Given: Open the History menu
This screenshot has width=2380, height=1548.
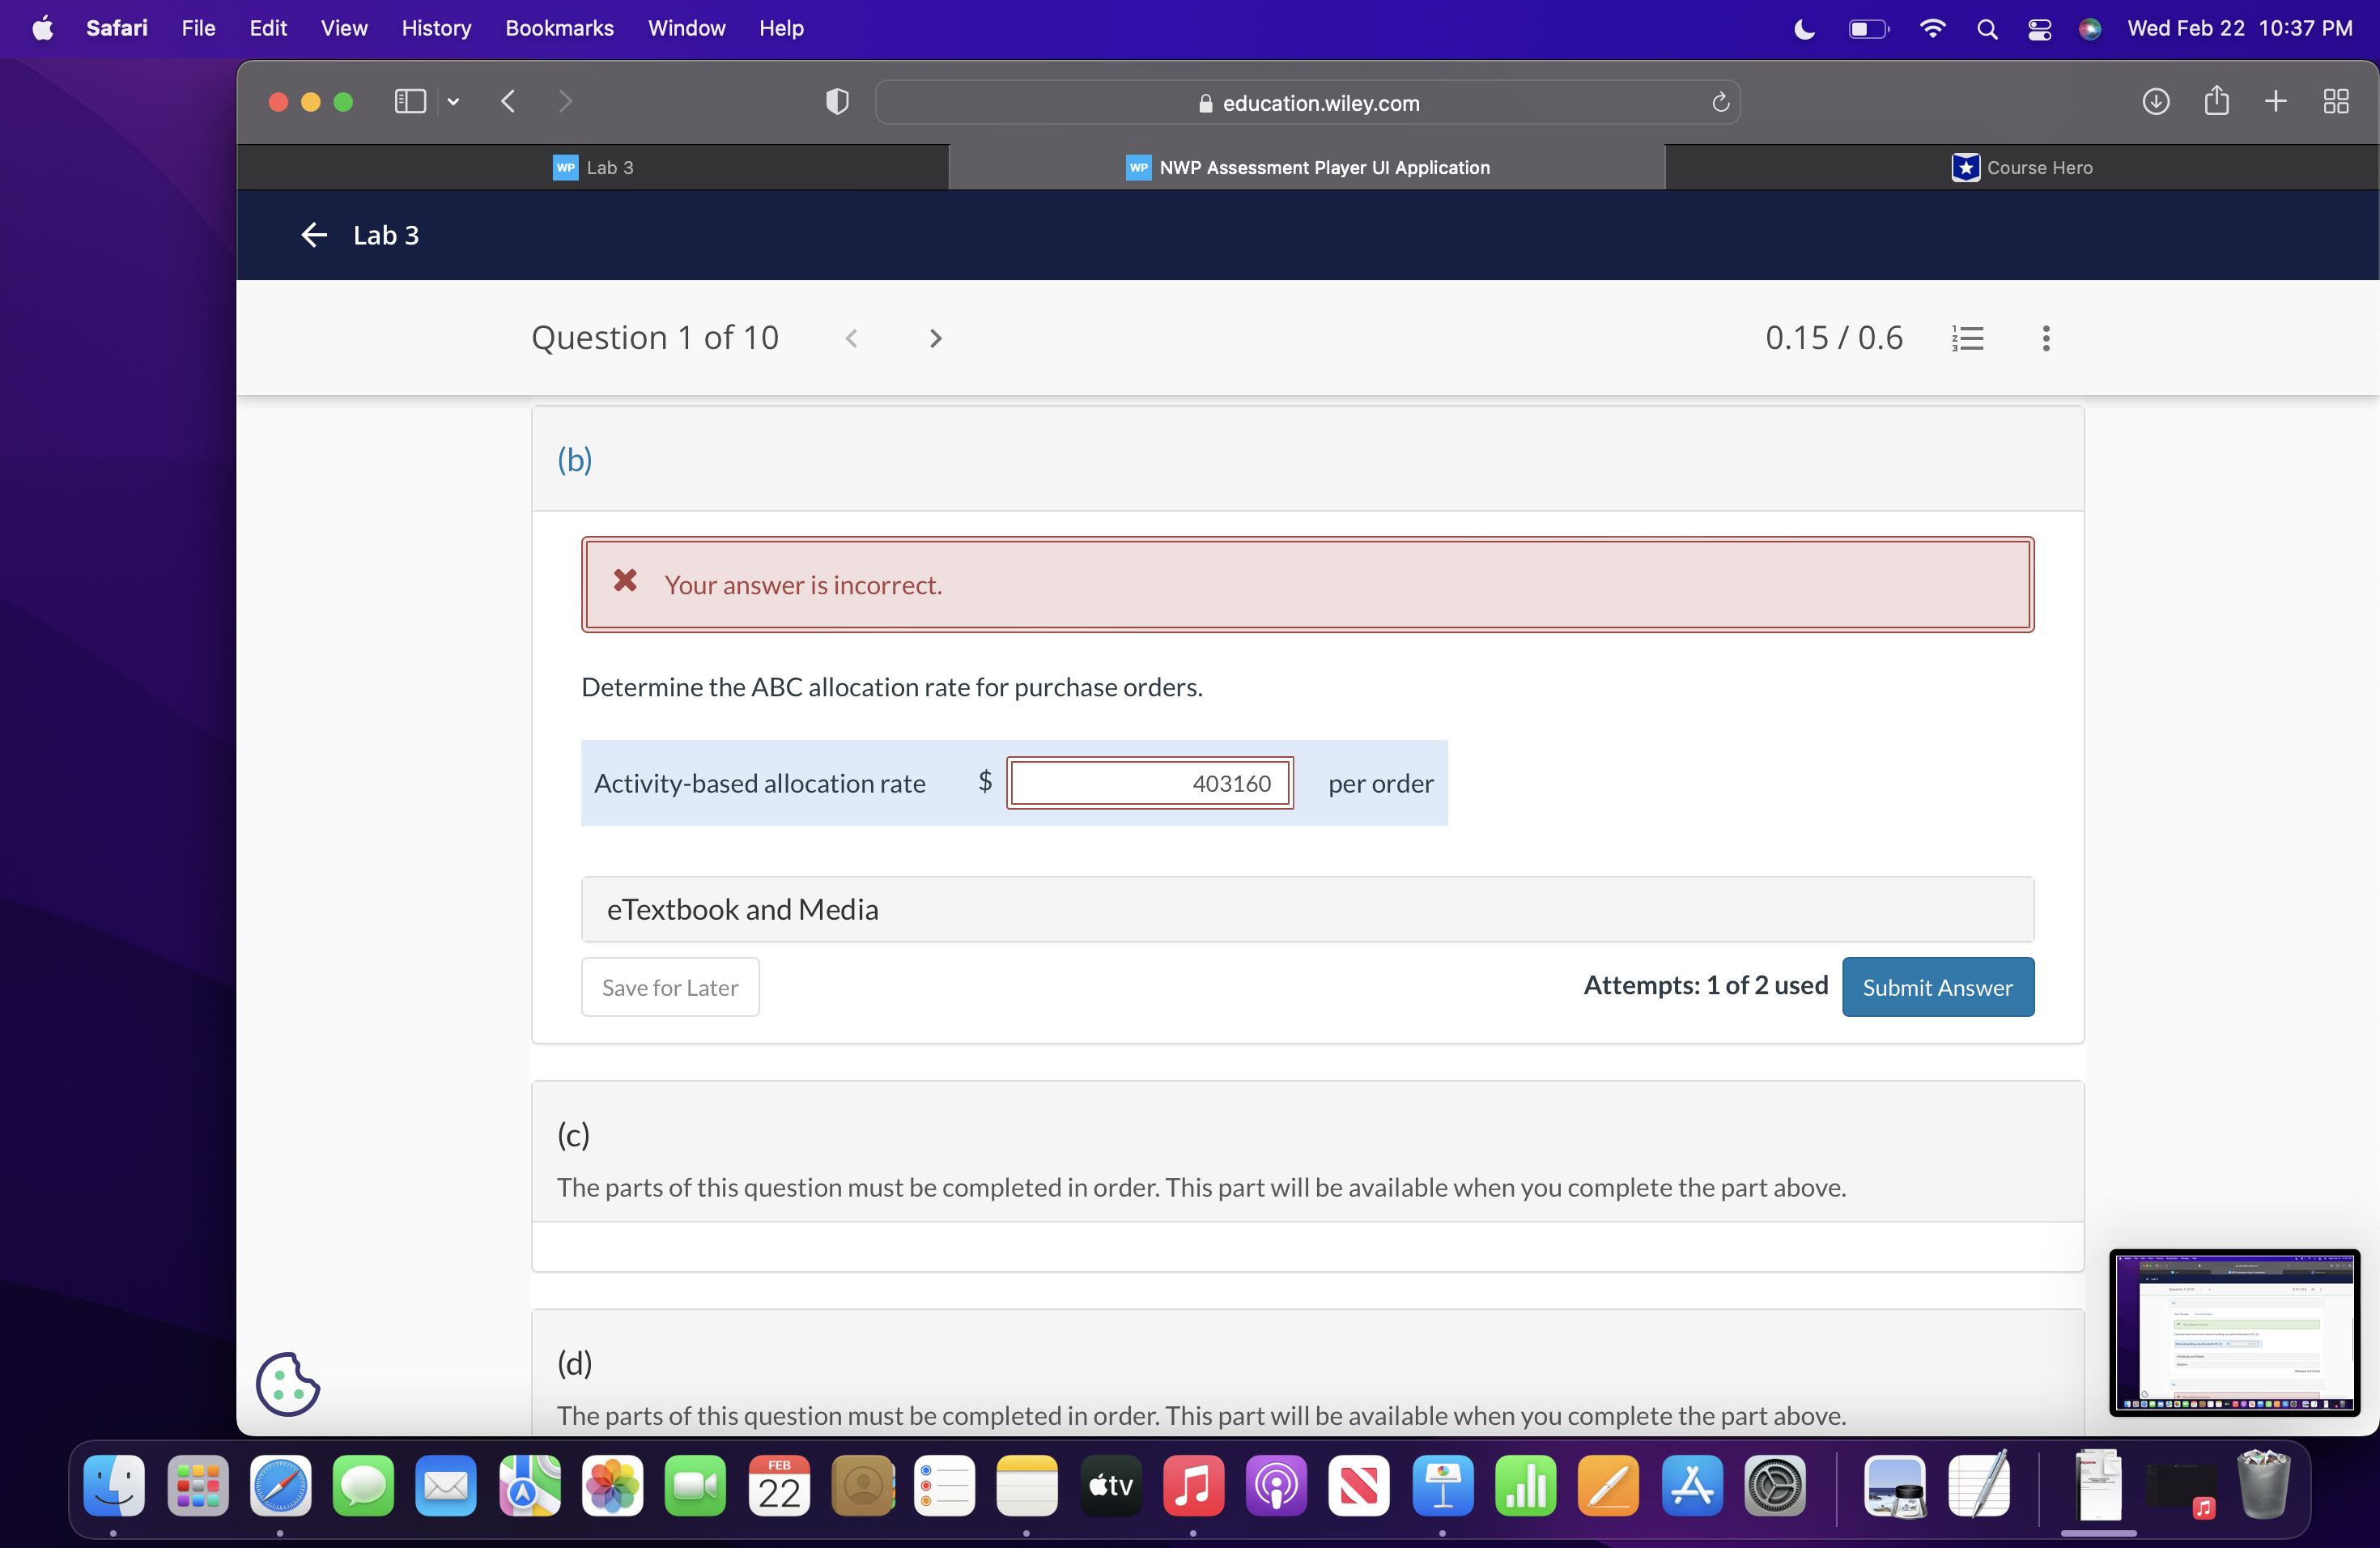Looking at the screenshot, I should (x=436, y=28).
